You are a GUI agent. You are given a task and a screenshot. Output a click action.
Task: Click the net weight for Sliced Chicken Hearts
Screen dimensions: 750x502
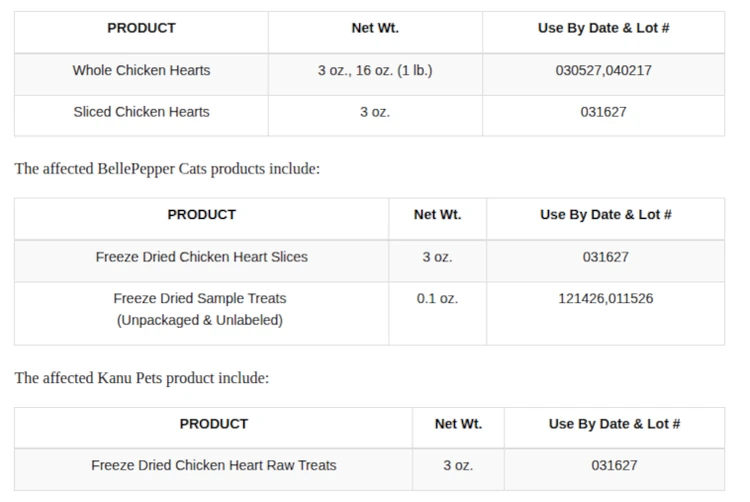375,112
